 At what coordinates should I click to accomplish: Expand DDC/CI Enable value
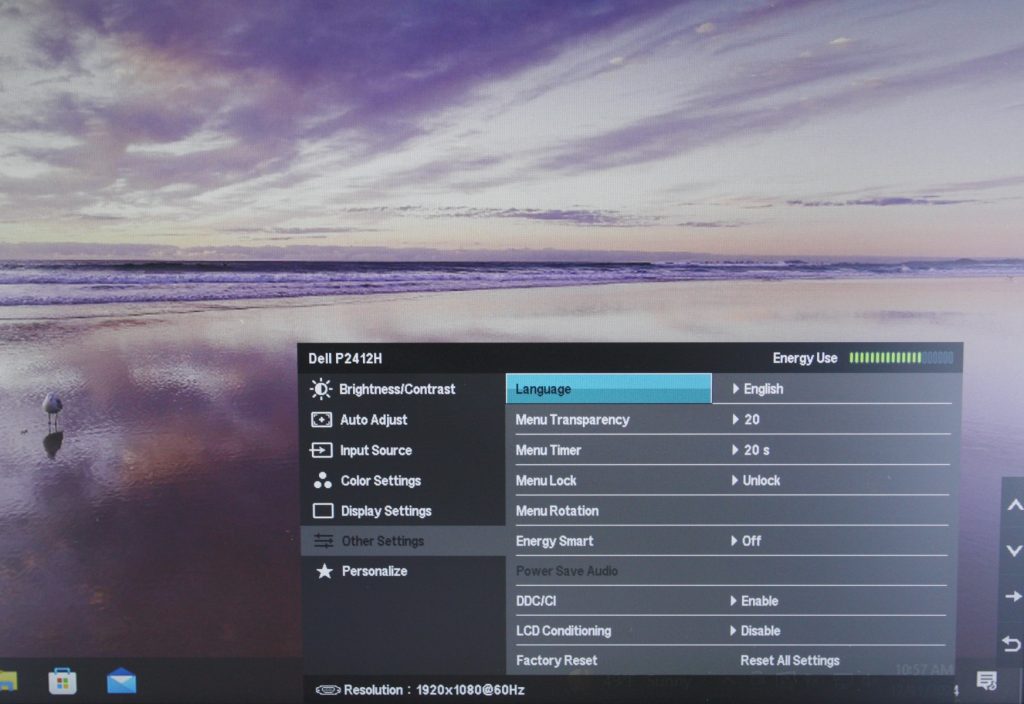[754, 601]
